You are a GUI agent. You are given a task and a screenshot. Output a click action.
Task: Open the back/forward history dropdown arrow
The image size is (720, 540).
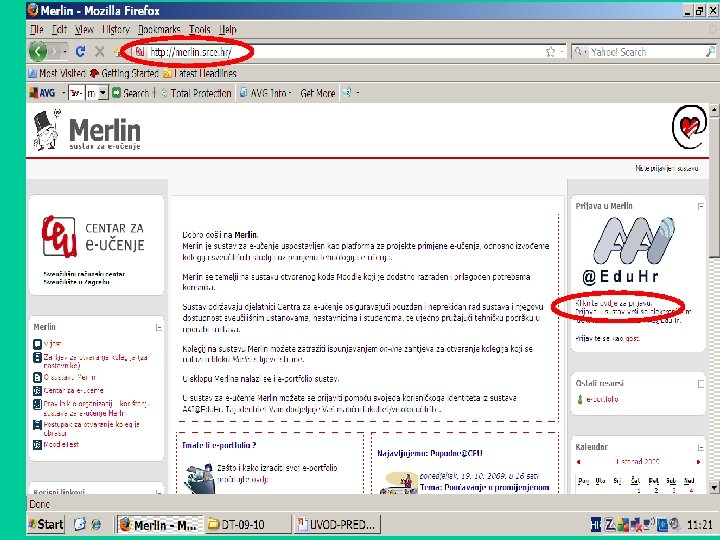(x=65, y=52)
